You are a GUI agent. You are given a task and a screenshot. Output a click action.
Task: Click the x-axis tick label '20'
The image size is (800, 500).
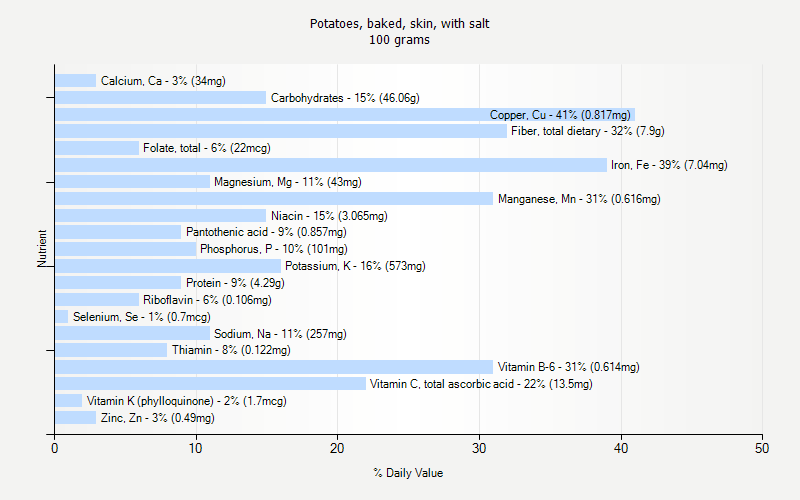pos(337,448)
